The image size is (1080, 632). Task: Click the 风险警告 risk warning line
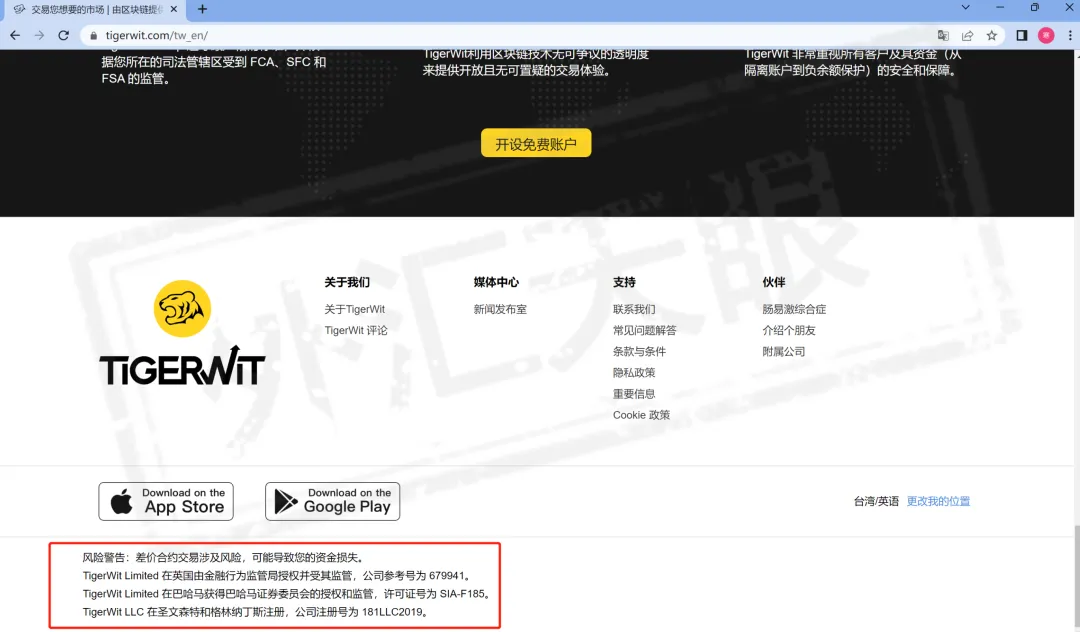tap(223, 558)
